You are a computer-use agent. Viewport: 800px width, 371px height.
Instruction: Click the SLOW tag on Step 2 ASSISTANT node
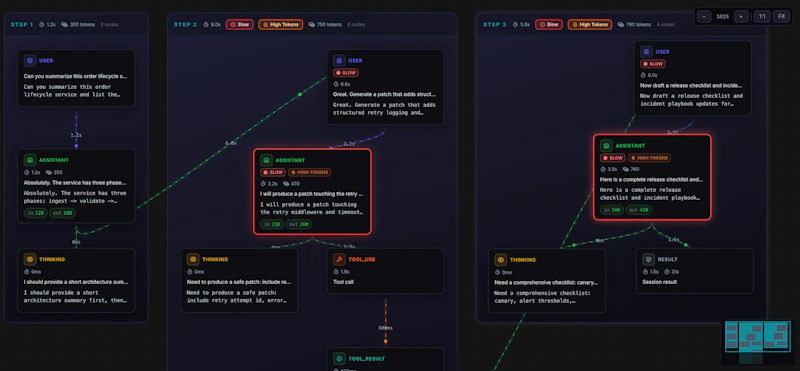pos(272,172)
